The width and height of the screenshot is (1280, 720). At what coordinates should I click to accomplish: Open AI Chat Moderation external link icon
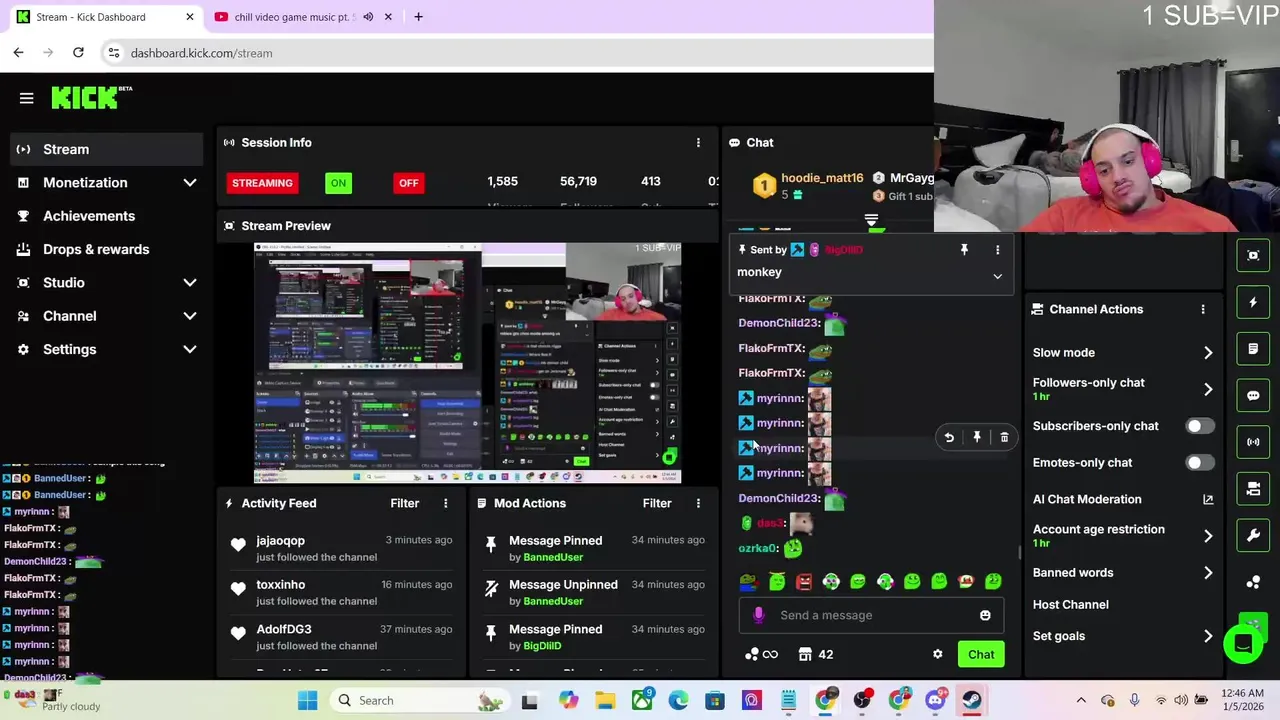1208,499
